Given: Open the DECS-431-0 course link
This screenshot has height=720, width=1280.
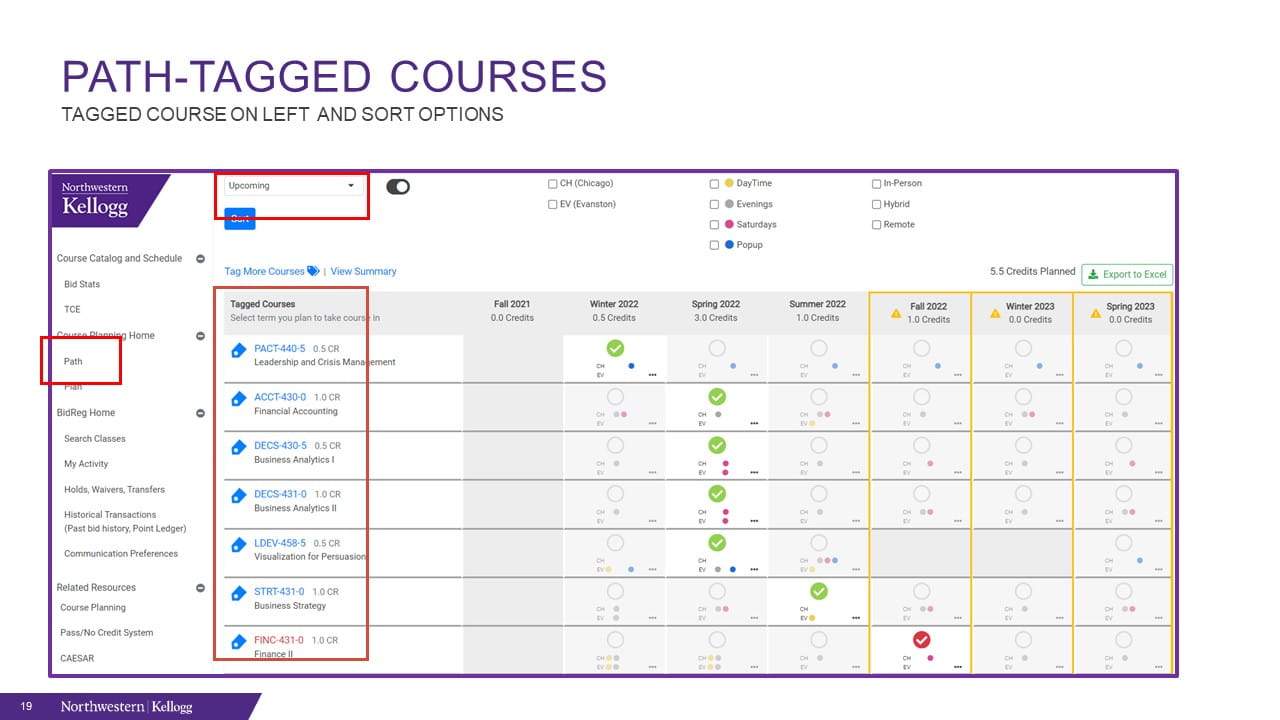Looking at the screenshot, I should click(280, 494).
